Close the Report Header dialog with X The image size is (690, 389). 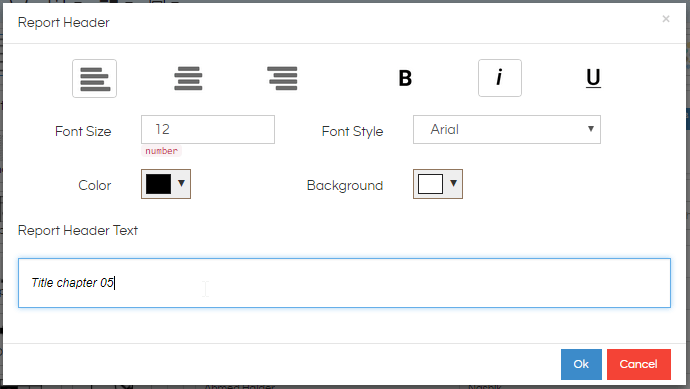pos(666,19)
